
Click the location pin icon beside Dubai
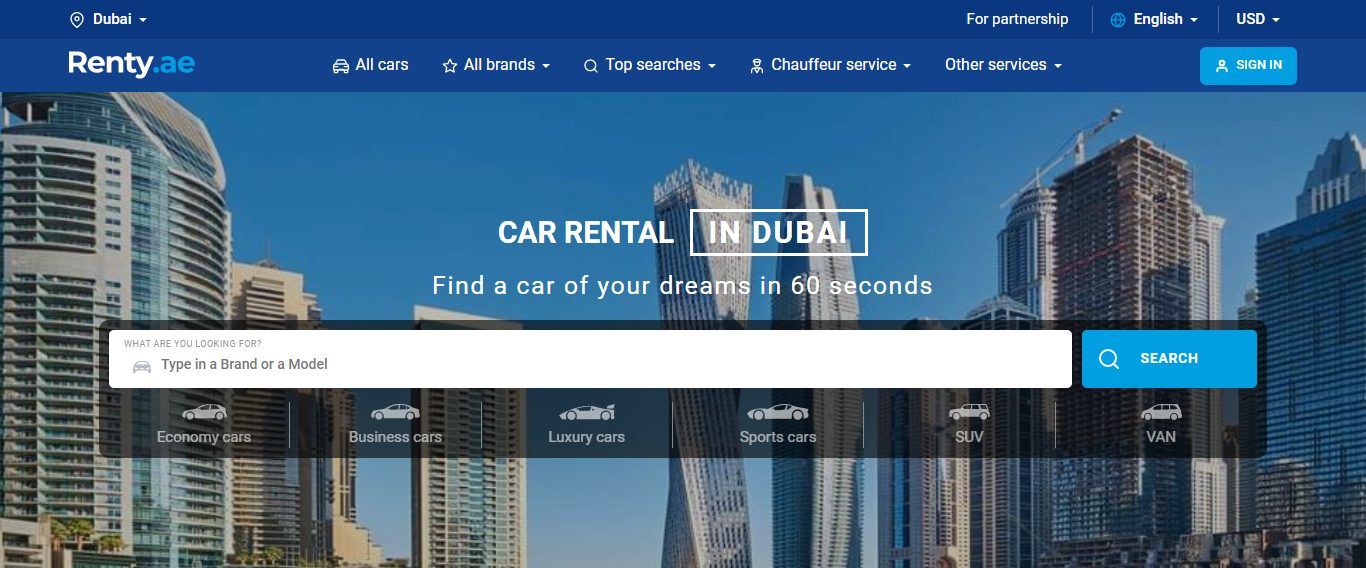click(x=77, y=19)
